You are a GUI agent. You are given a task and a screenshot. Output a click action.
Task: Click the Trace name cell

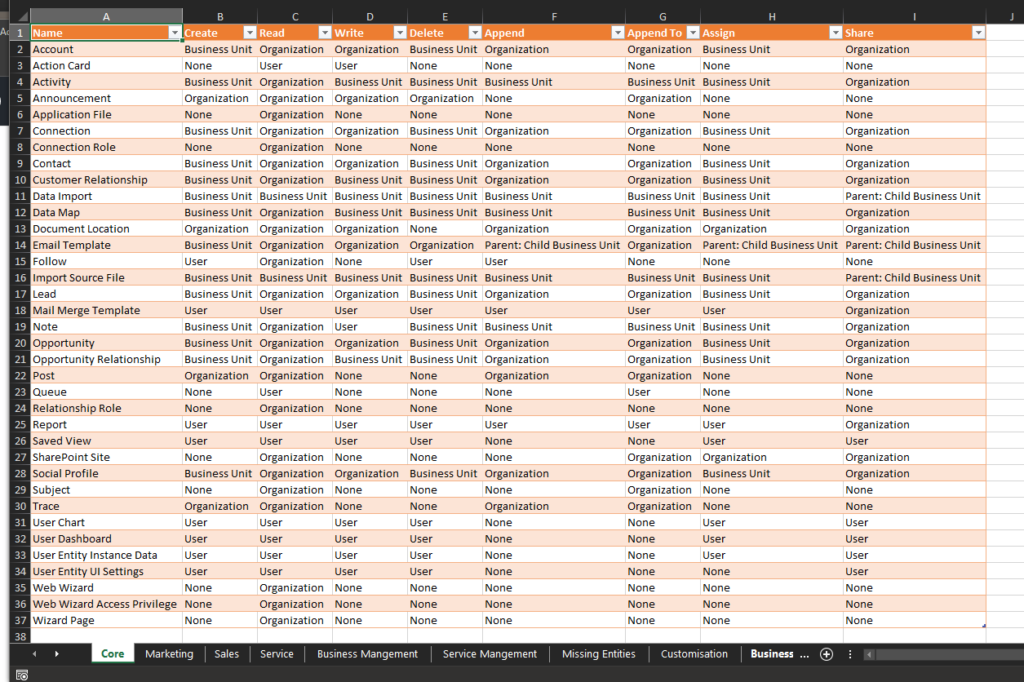[106, 506]
